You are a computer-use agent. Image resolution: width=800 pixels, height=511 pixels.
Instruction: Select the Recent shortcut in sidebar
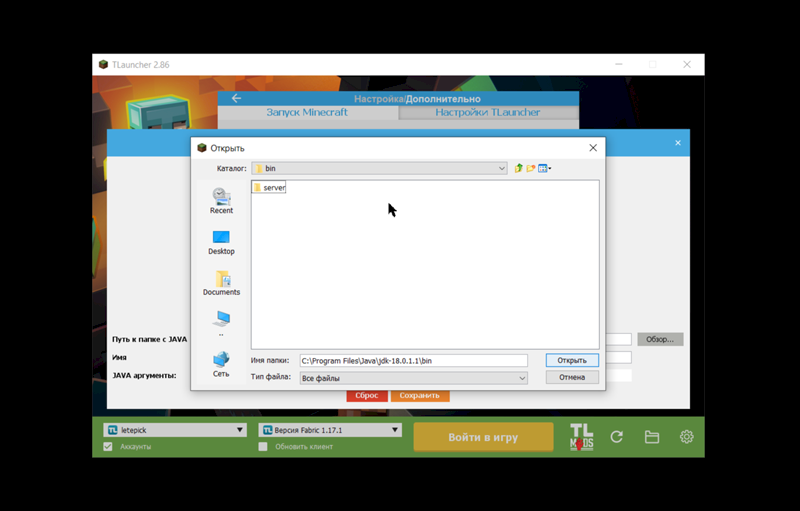click(221, 200)
